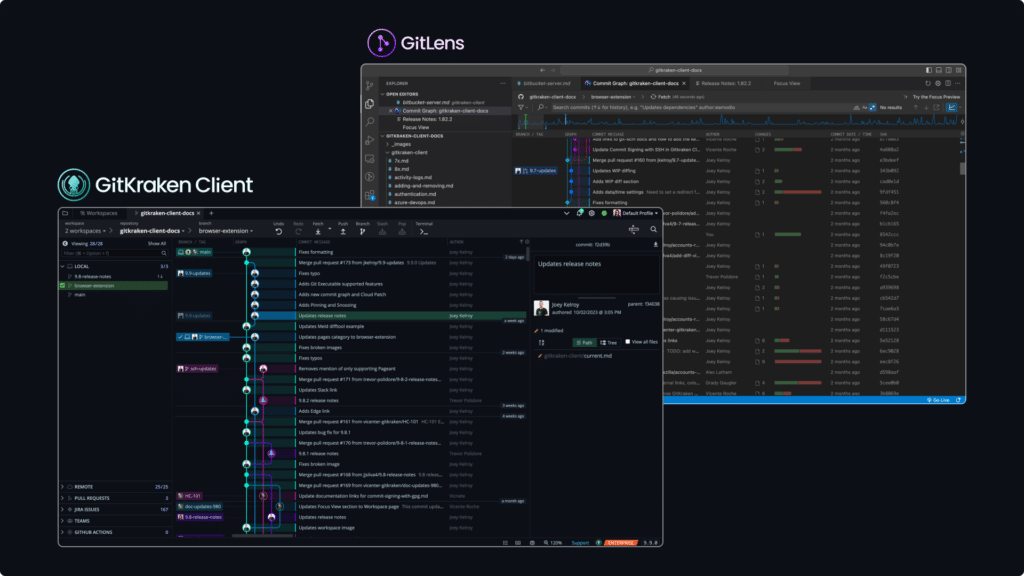Click the Undo icon in GitKraken toolbar

[279, 231]
